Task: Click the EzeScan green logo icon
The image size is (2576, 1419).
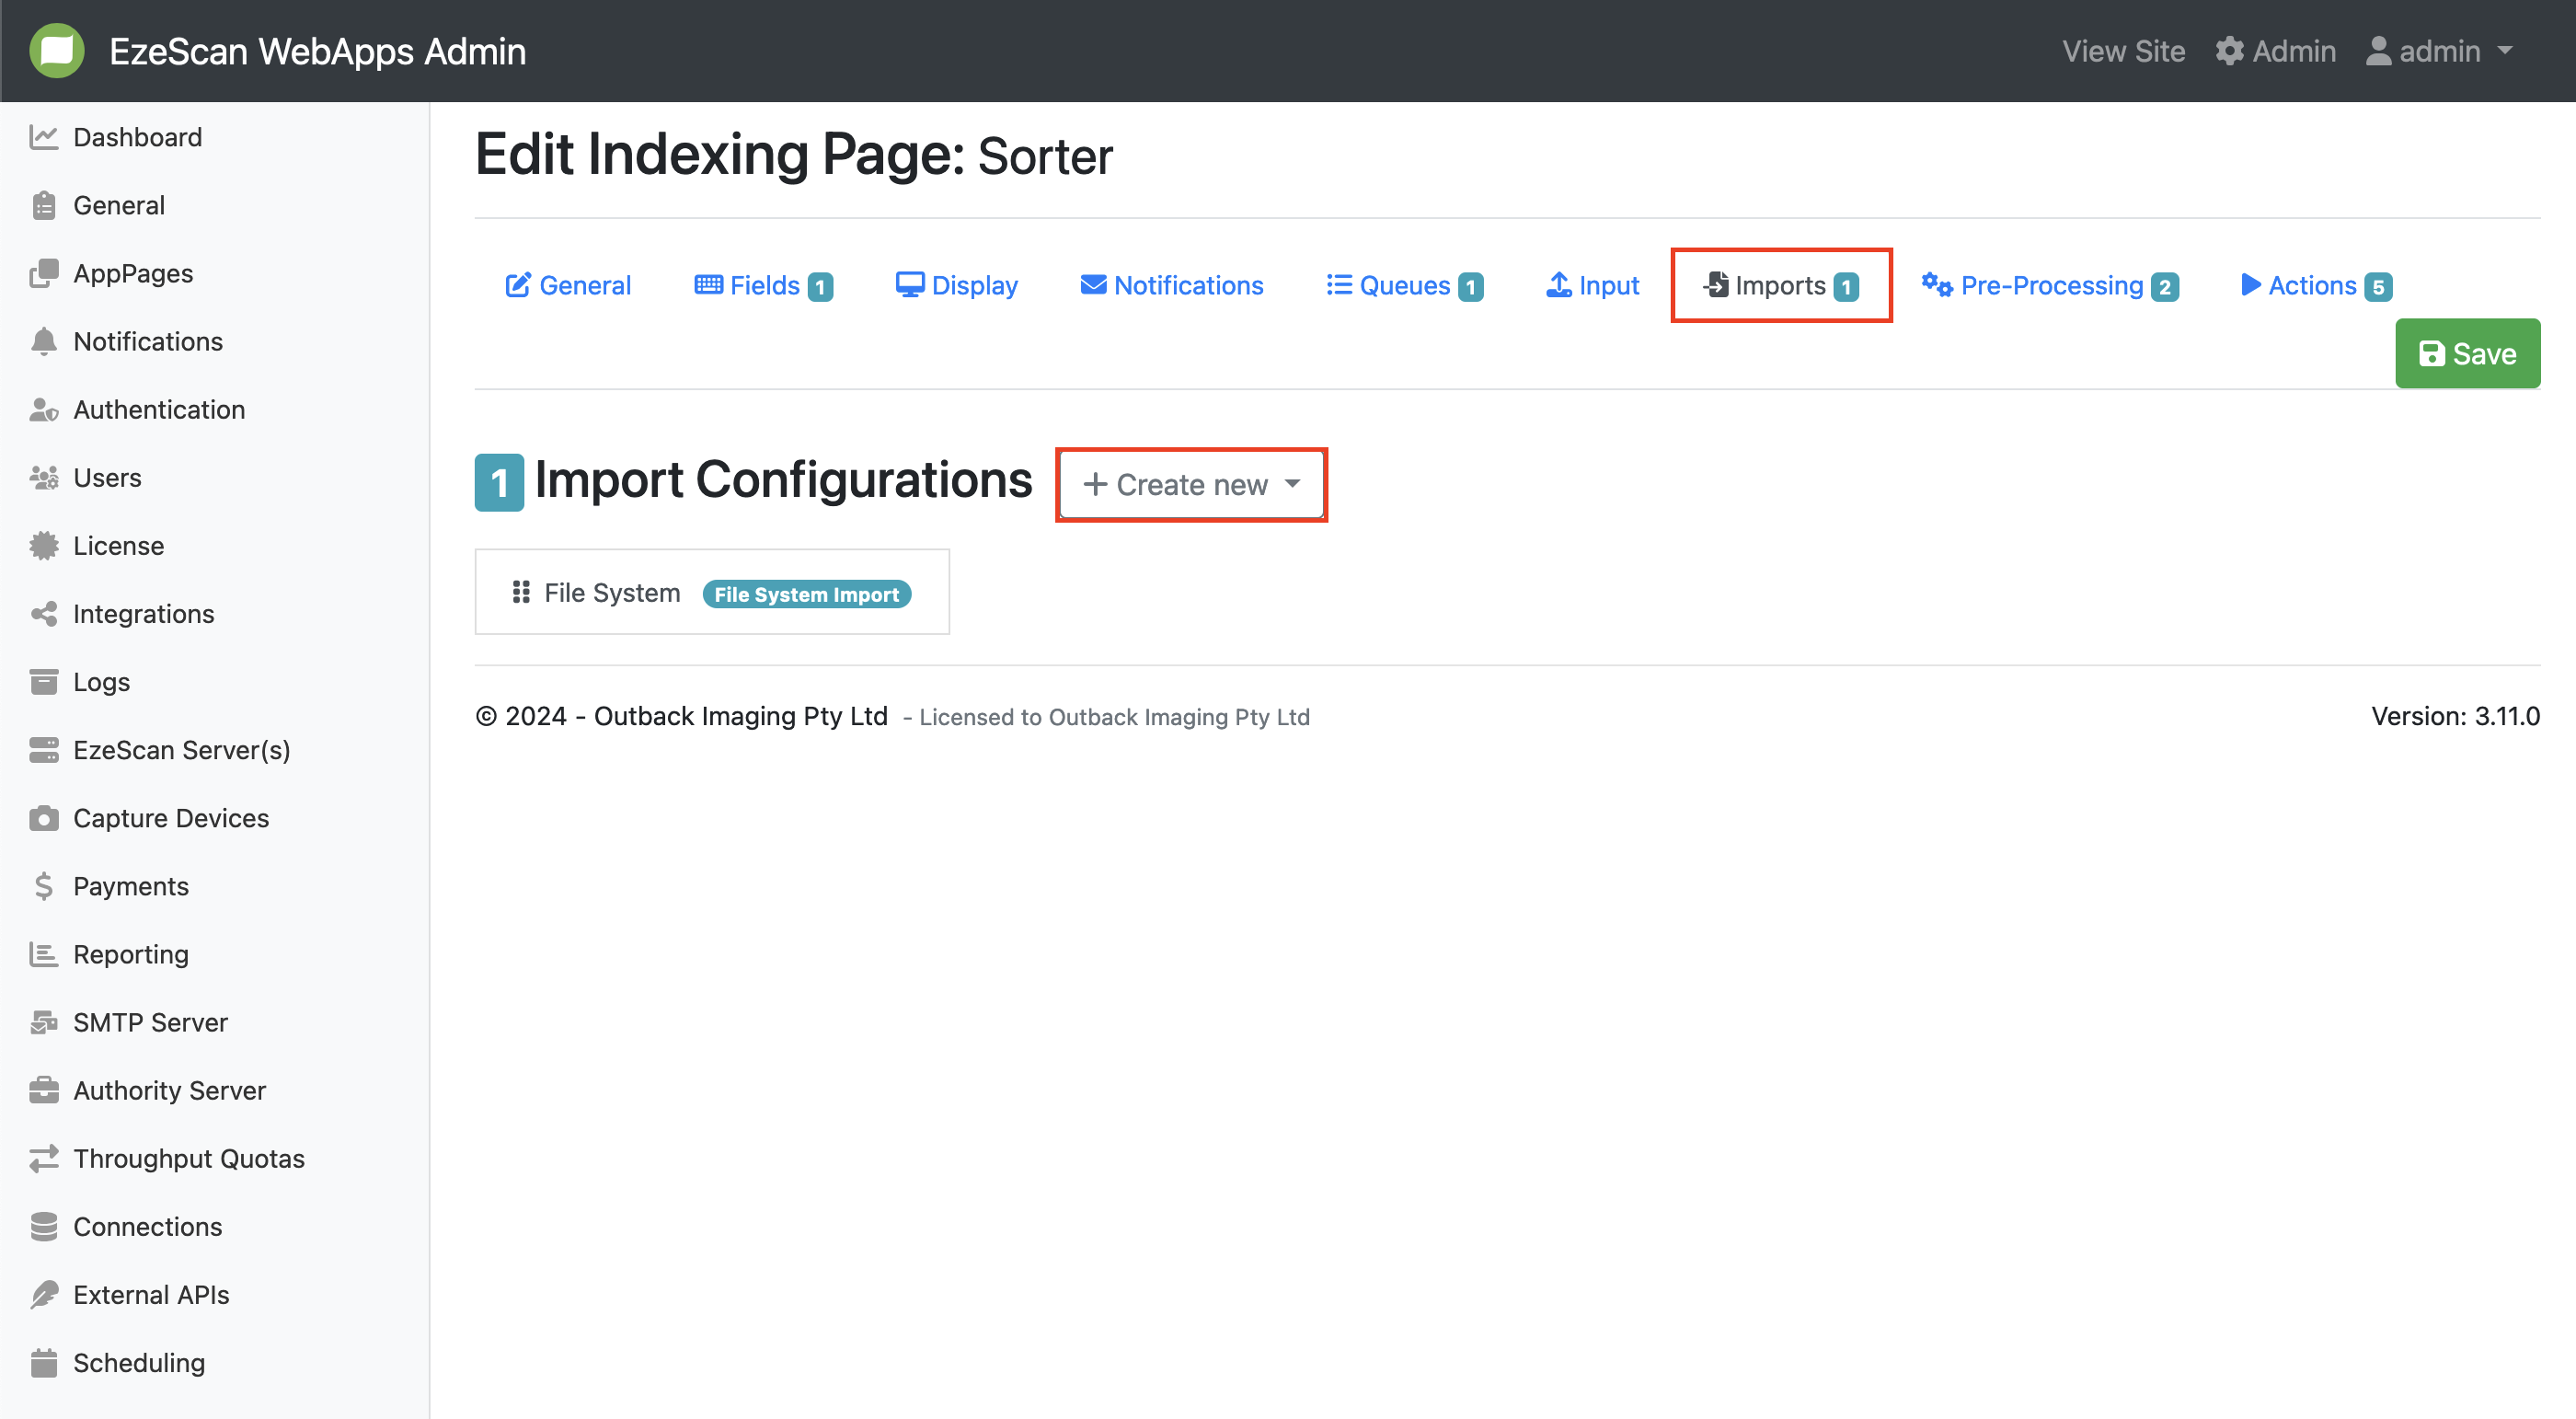Action: point(57,51)
